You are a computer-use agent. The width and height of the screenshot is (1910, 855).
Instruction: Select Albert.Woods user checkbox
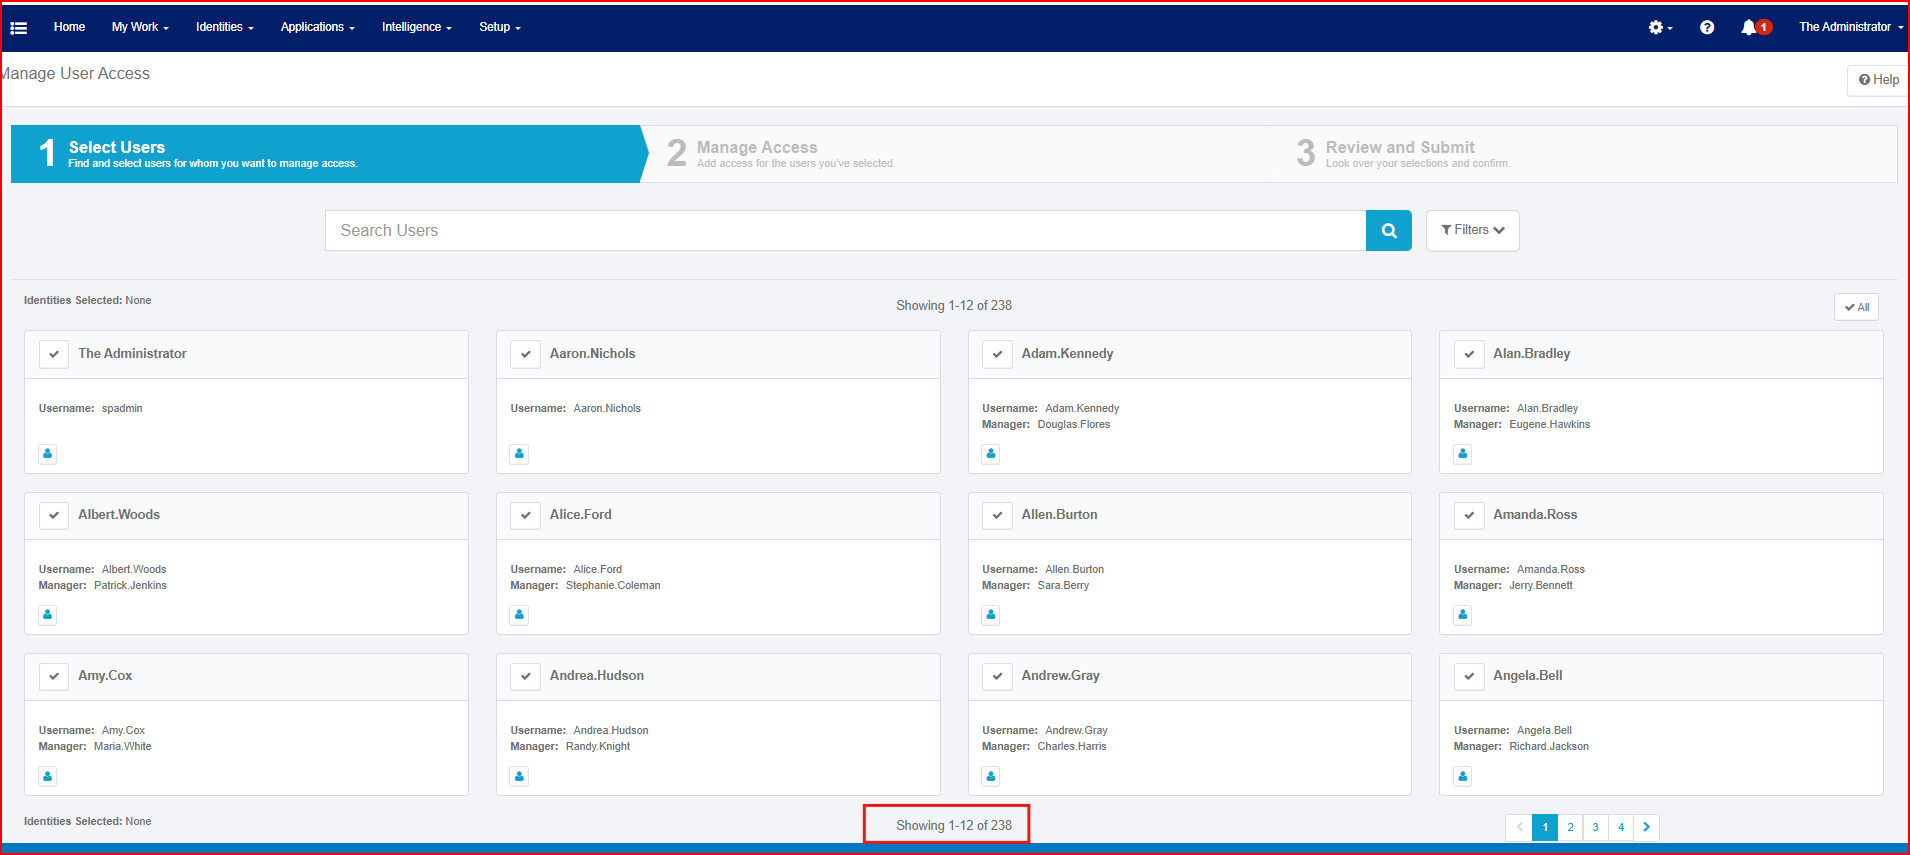tap(54, 515)
